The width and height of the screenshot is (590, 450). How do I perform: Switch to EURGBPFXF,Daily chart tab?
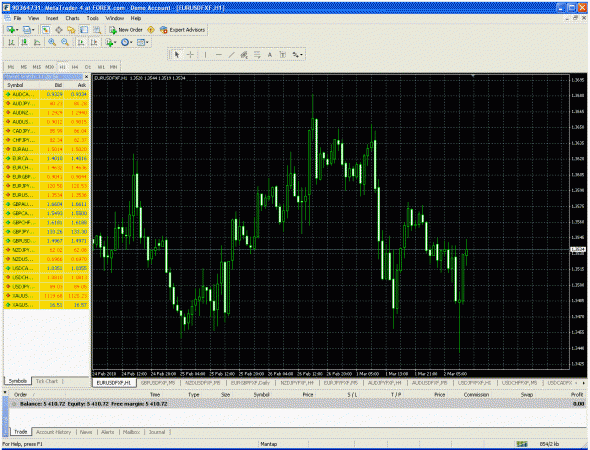click(x=250, y=383)
